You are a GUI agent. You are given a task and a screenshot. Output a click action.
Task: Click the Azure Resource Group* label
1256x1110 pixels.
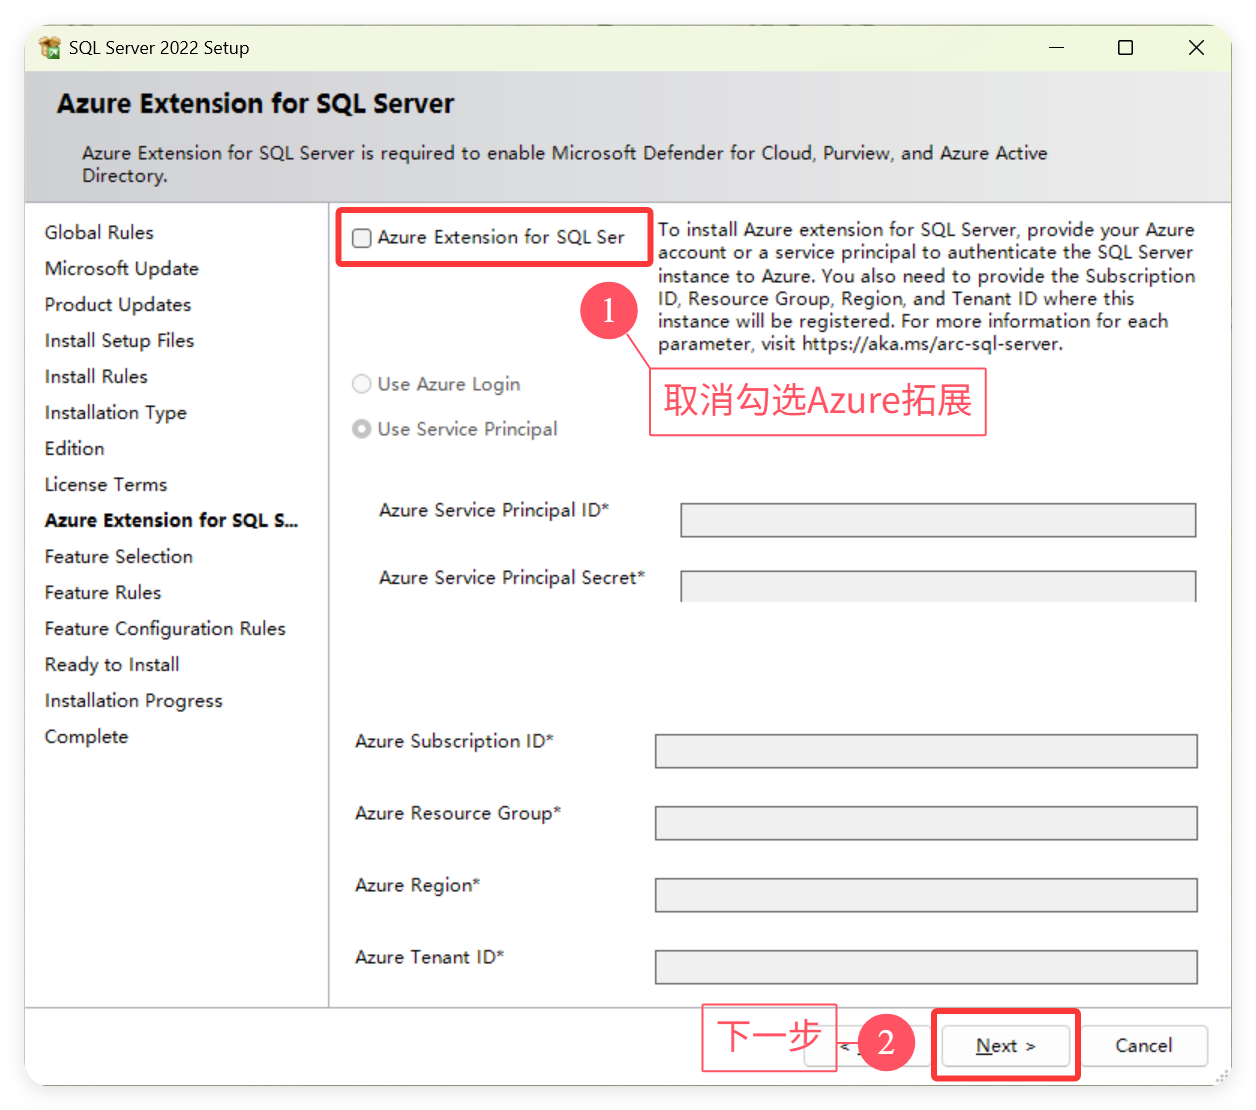click(458, 814)
